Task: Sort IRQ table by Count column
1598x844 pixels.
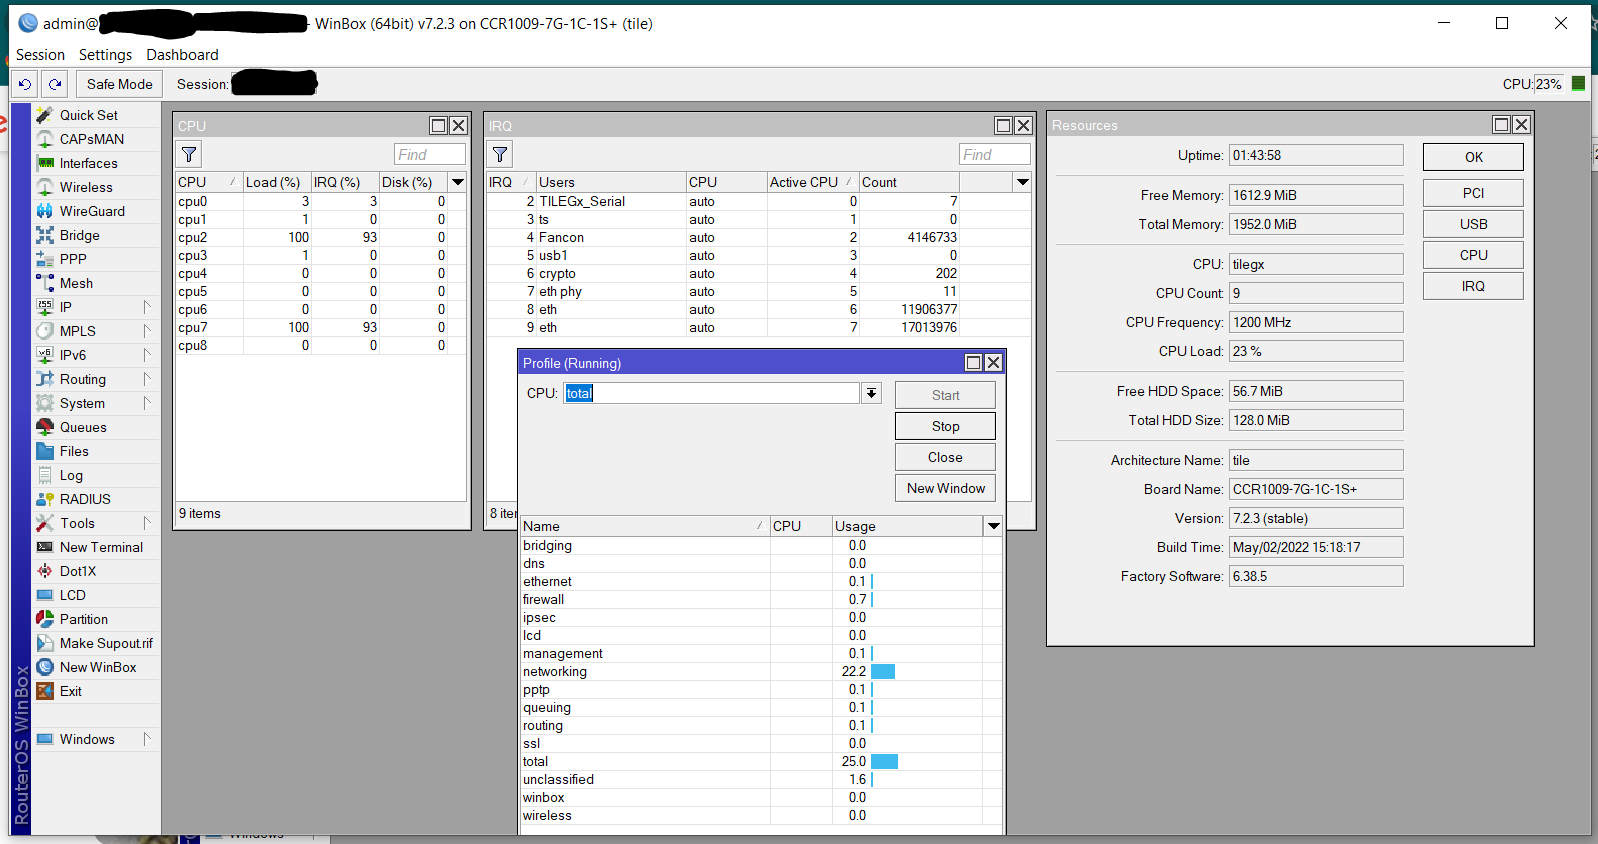Action: [909, 182]
